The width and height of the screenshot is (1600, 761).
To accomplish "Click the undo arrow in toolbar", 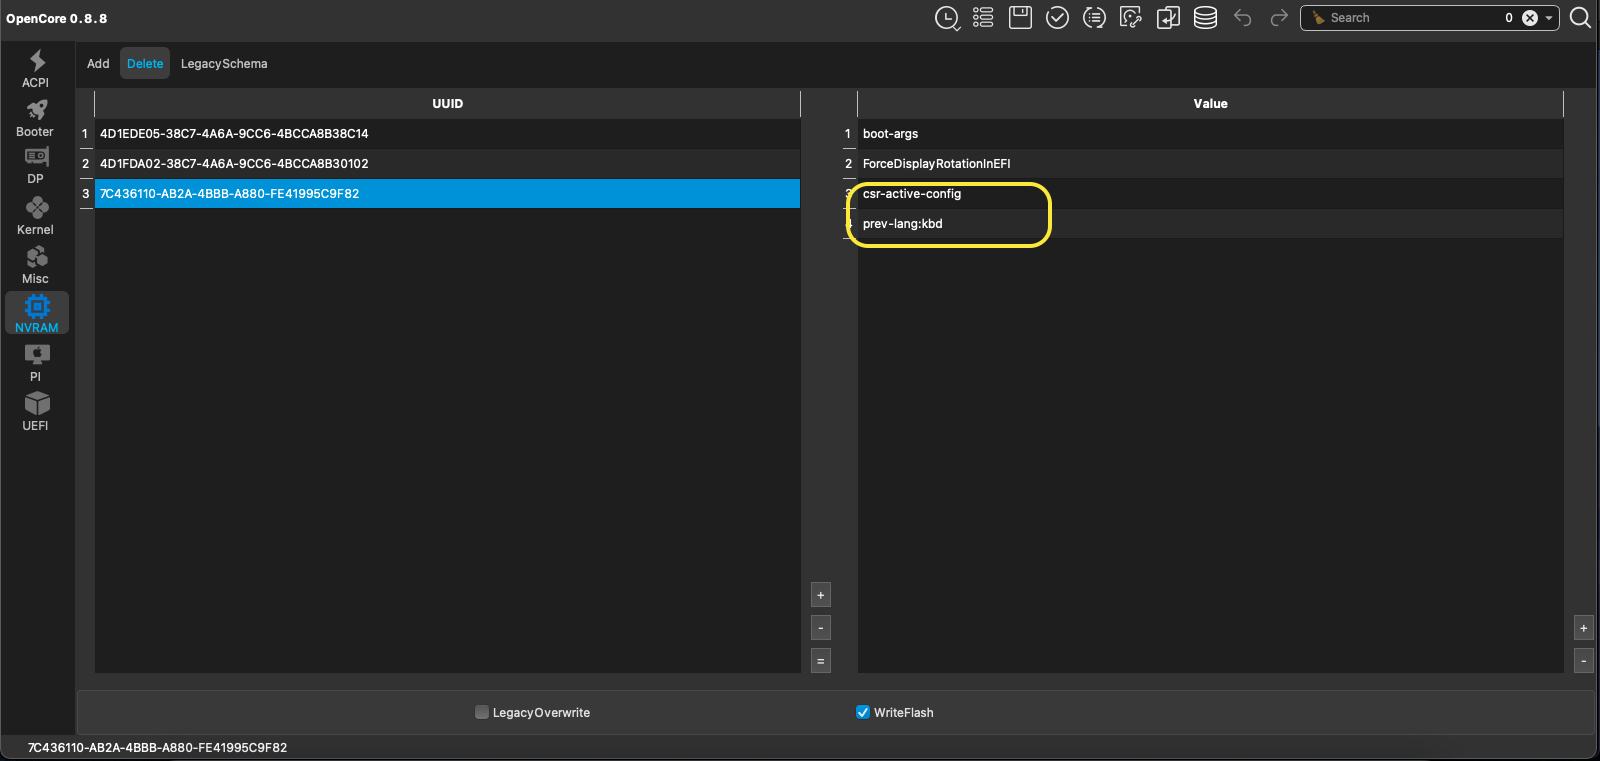I will [x=1242, y=18].
